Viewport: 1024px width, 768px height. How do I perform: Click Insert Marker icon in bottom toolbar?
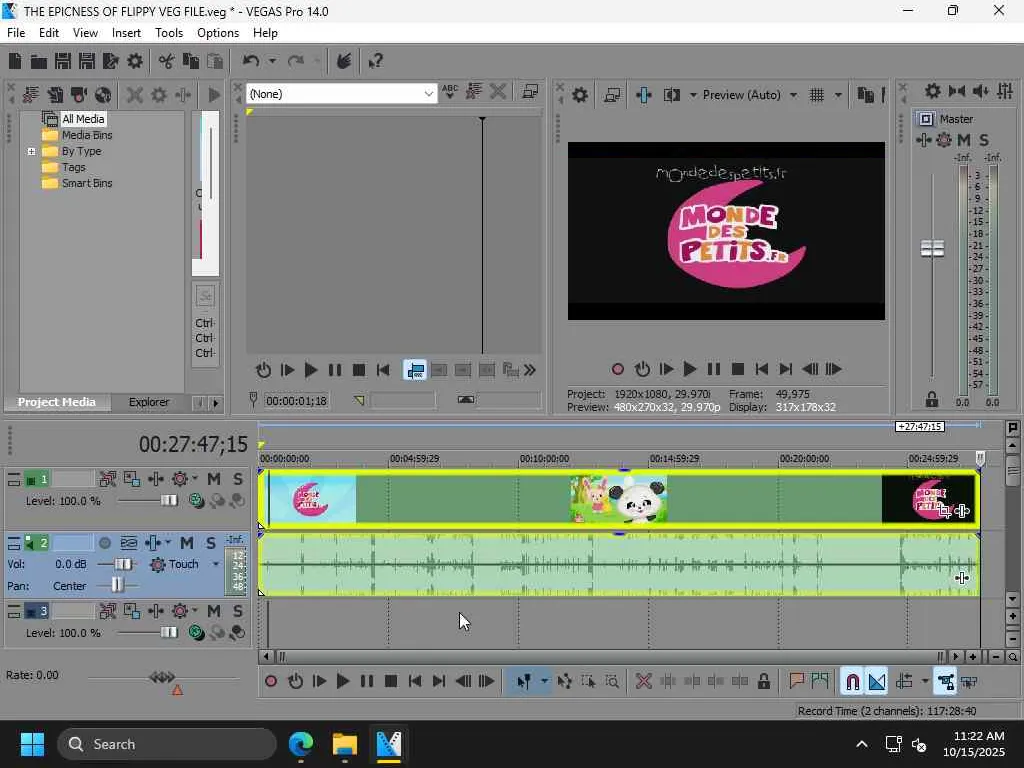[796, 682]
